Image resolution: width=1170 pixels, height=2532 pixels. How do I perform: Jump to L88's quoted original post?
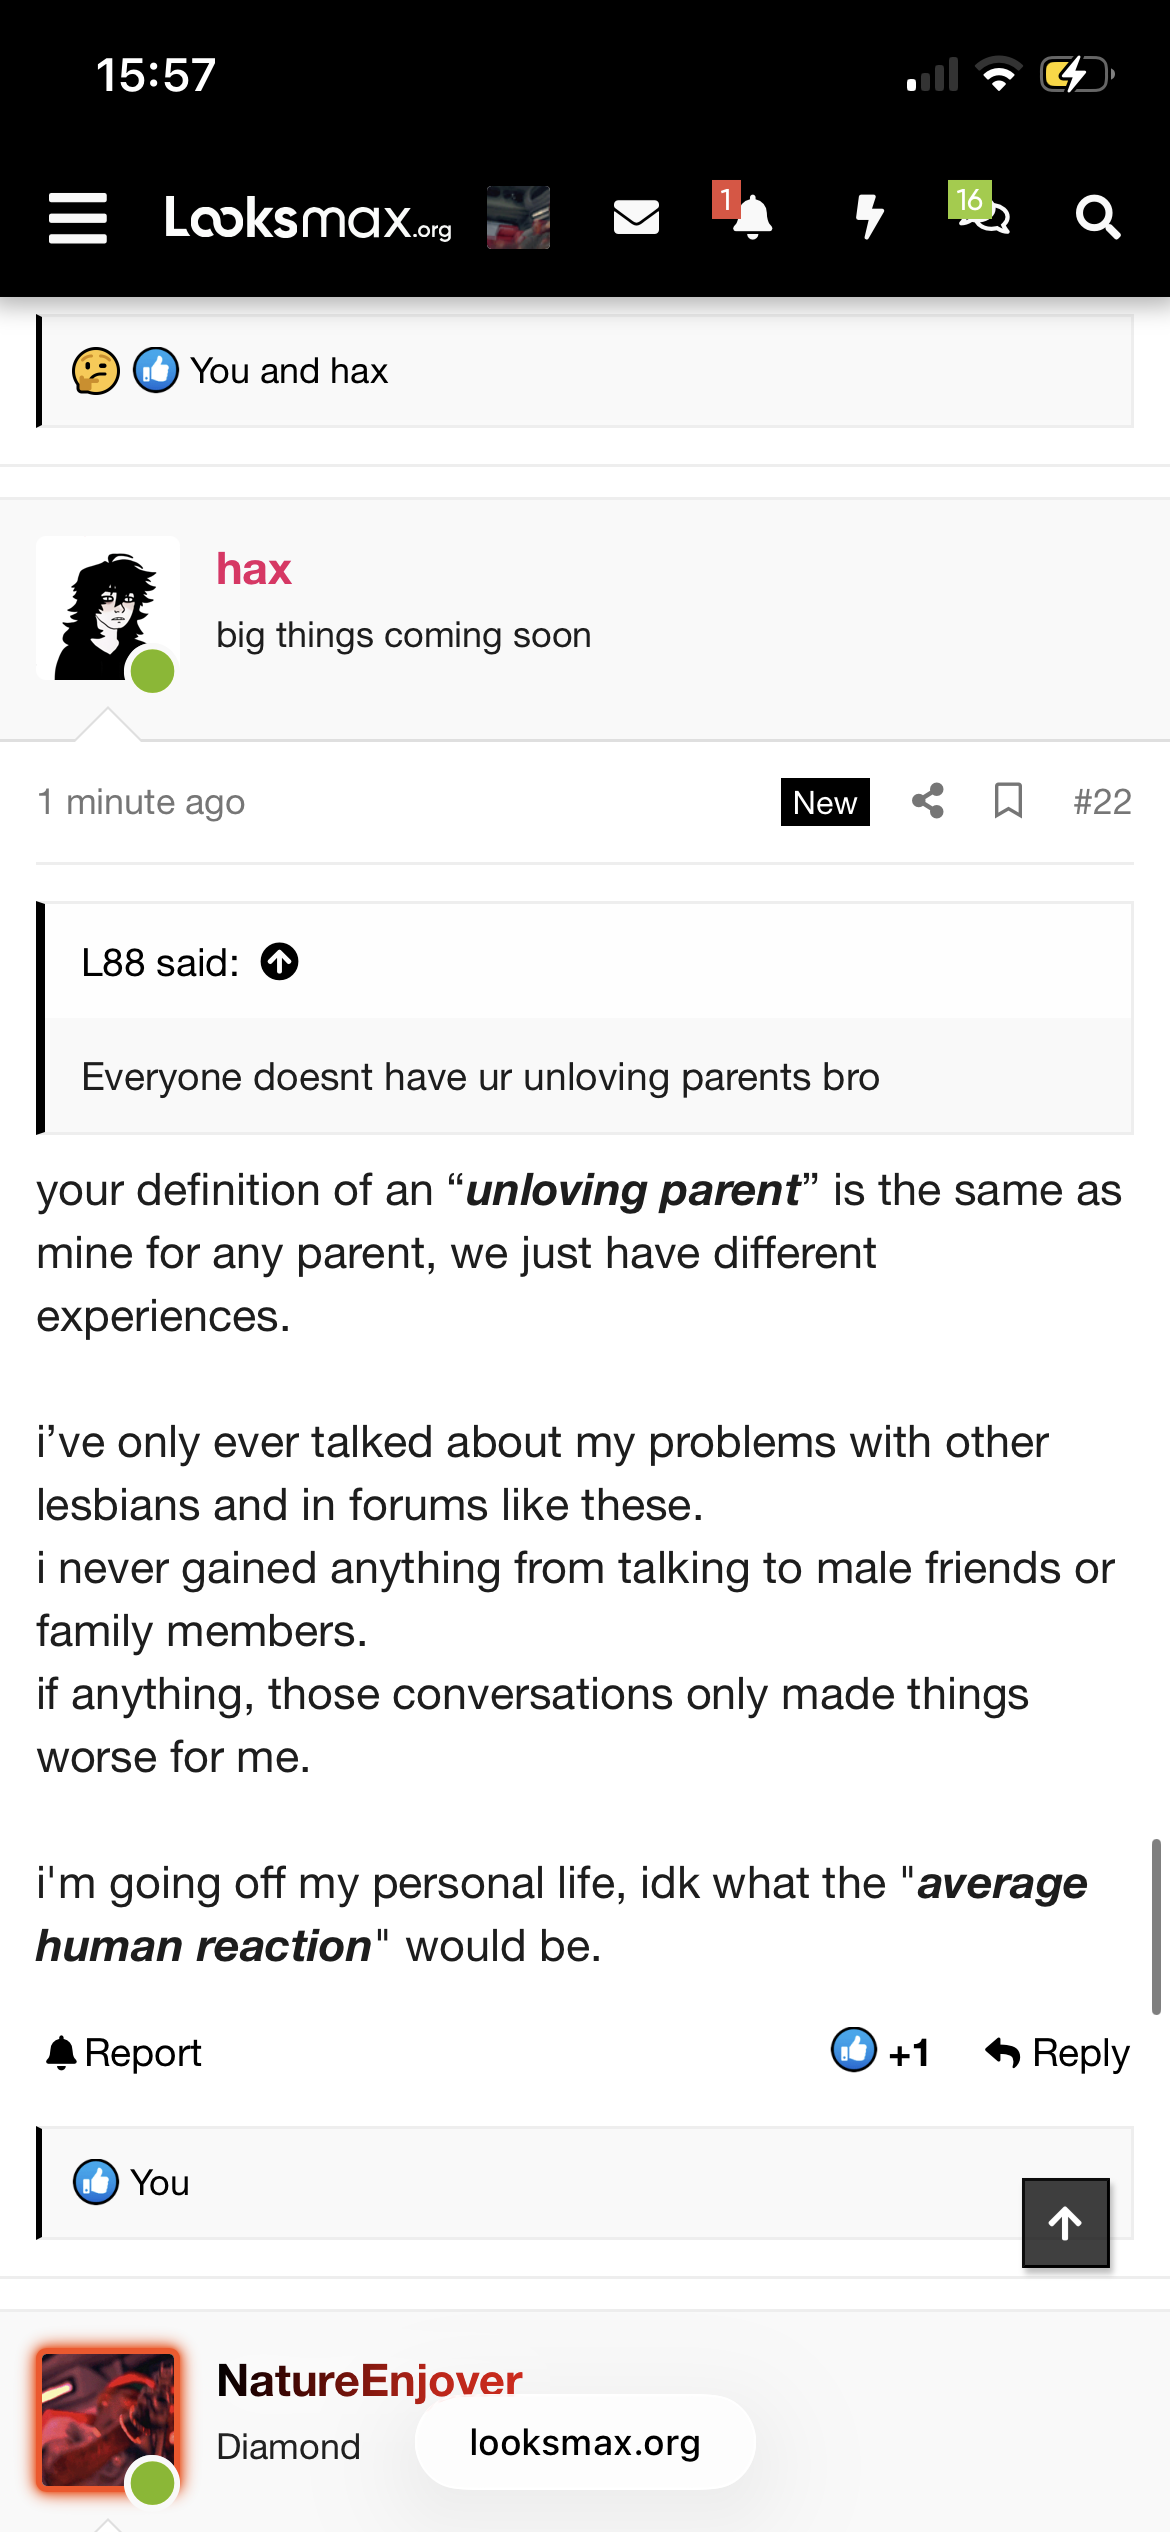pos(280,962)
